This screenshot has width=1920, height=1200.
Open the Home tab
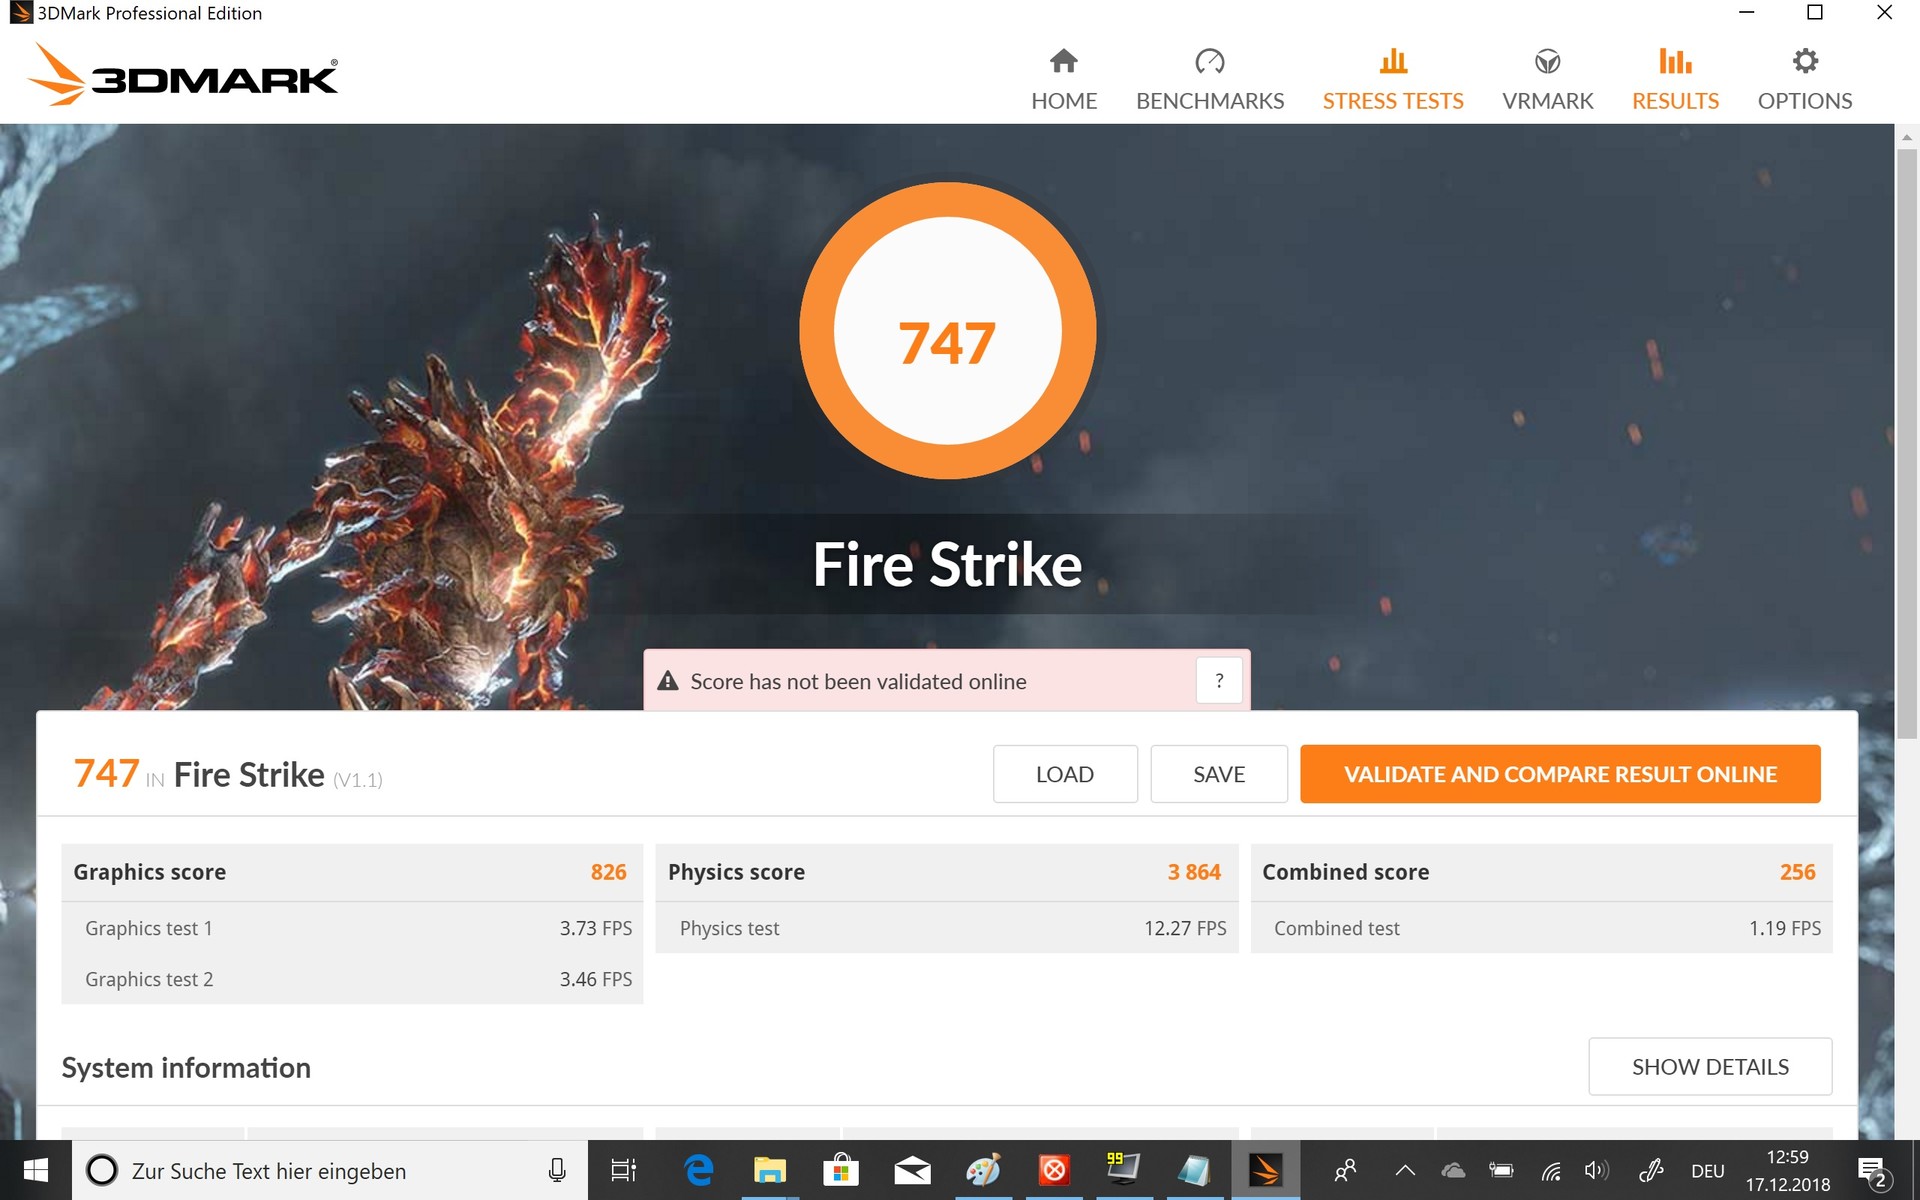click(x=1064, y=80)
